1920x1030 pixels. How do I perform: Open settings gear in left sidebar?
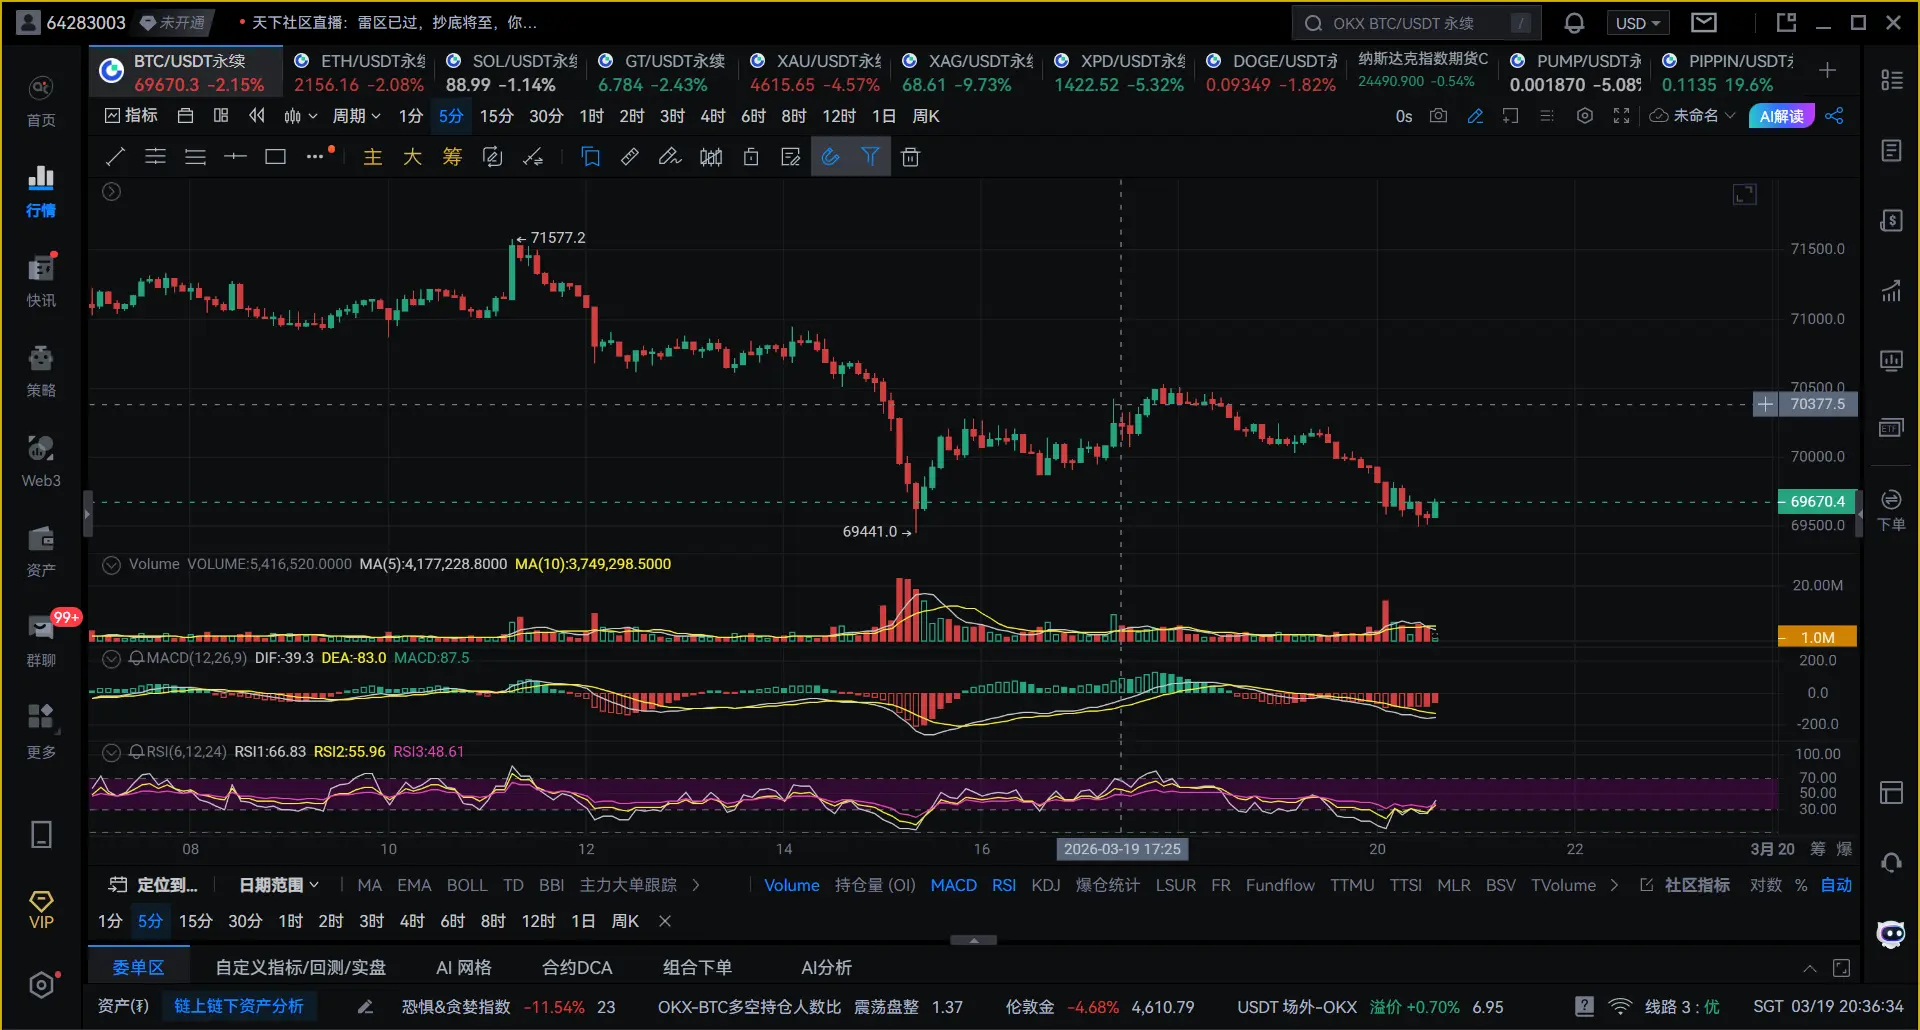click(41, 985)
